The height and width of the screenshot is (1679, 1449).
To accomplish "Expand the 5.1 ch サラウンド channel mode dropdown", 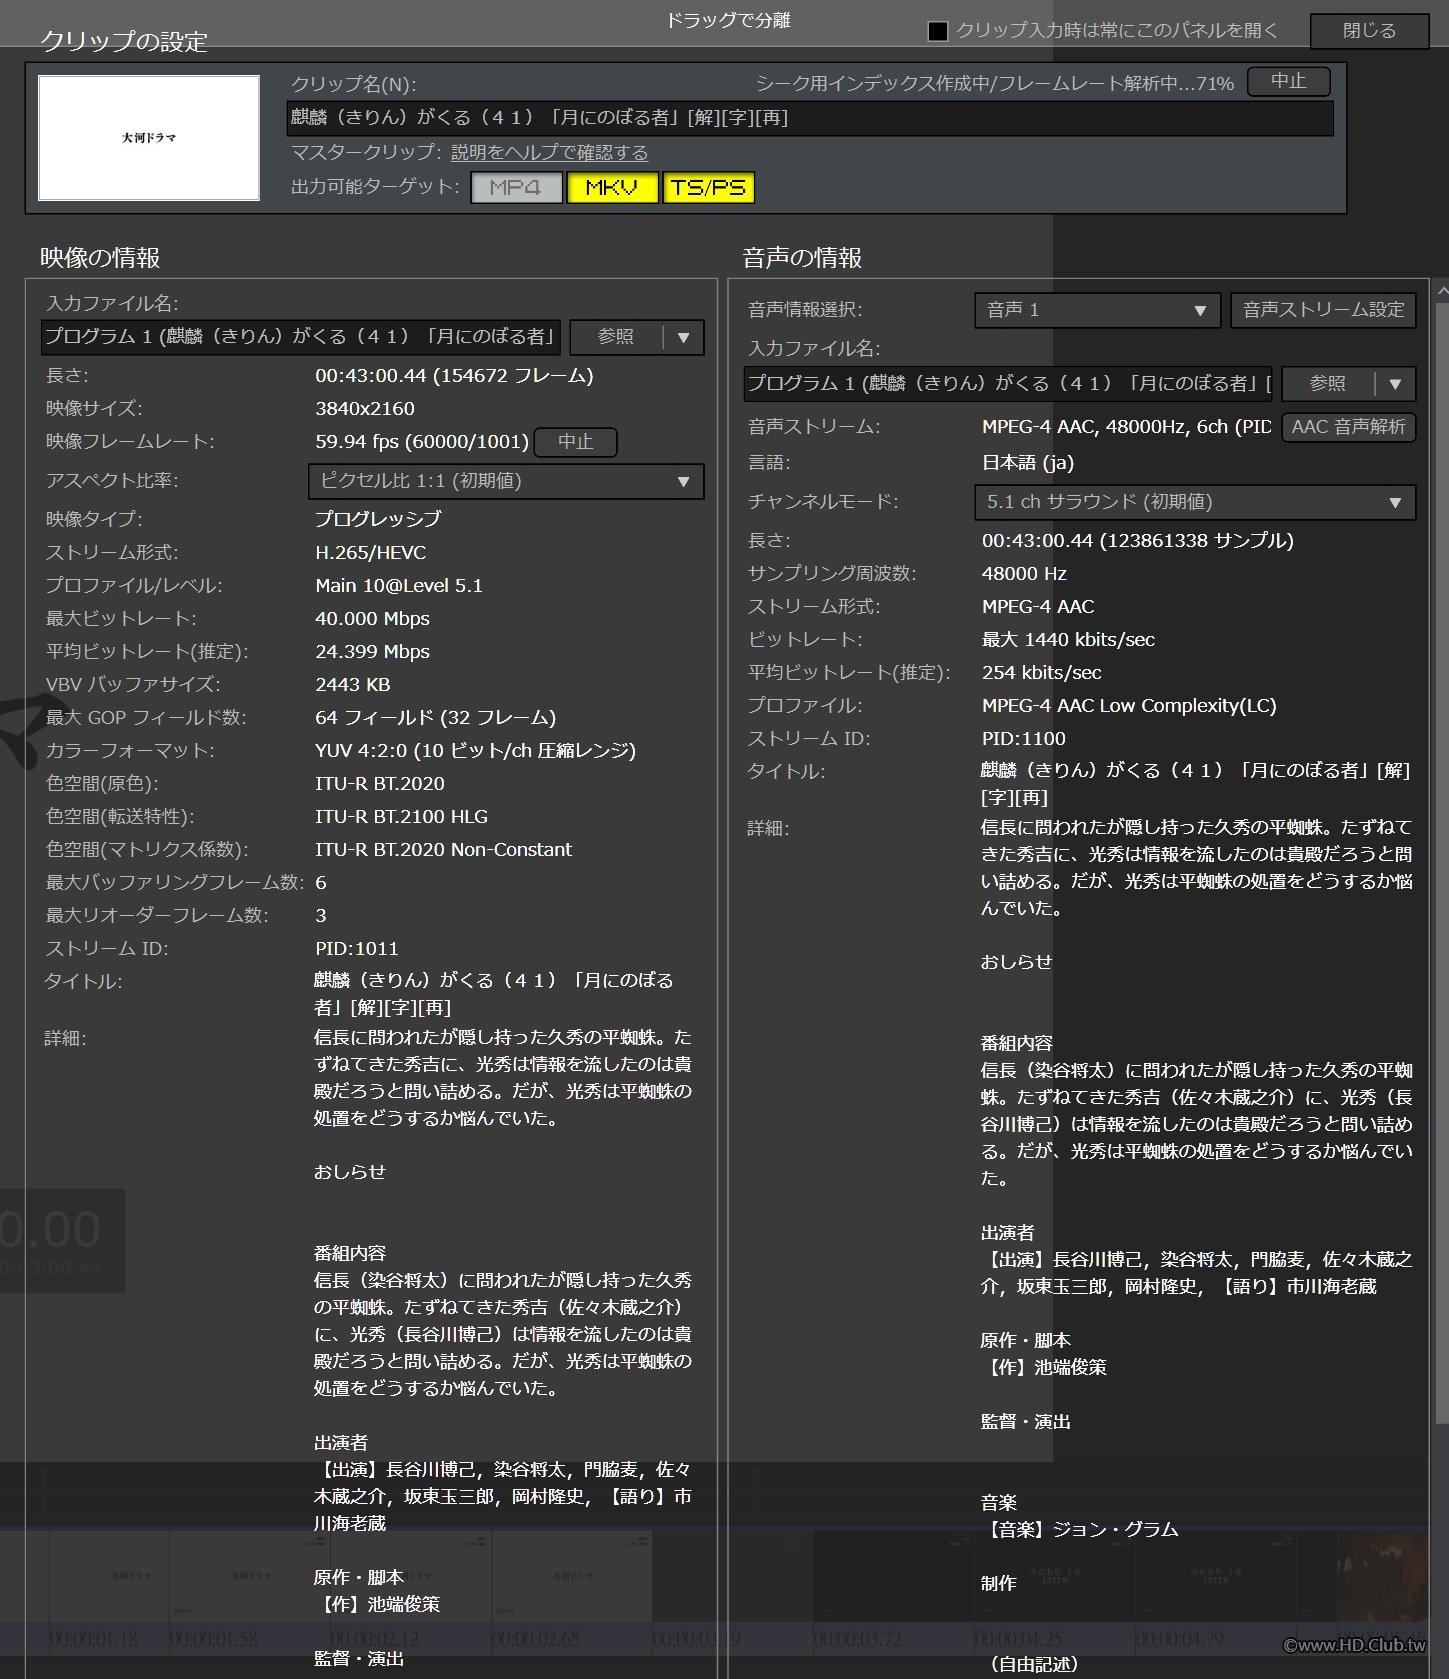I will tap(1195, 502).
